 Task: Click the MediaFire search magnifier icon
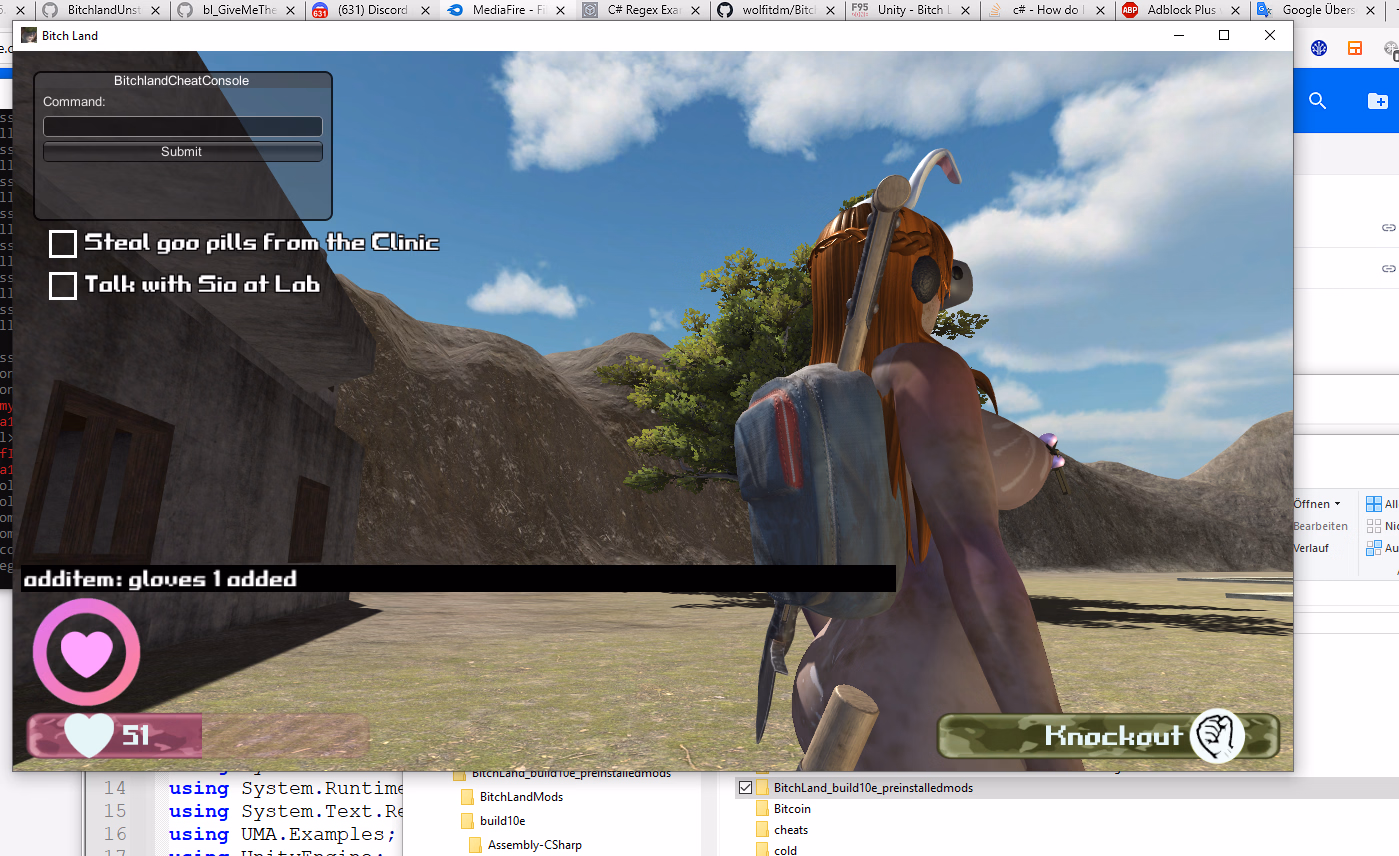click(1317, 100)
